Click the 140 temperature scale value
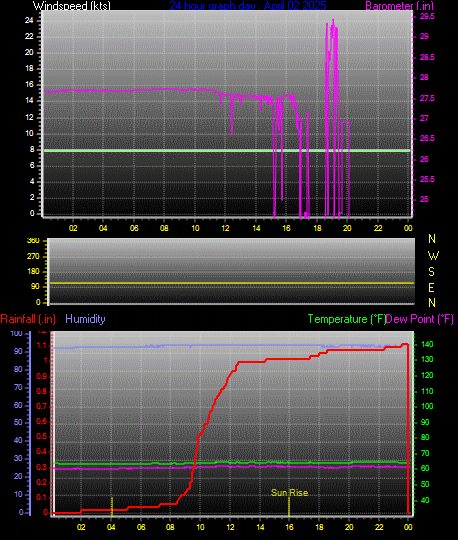The height and width of the screenshot is (540, 458). [427, 344]
